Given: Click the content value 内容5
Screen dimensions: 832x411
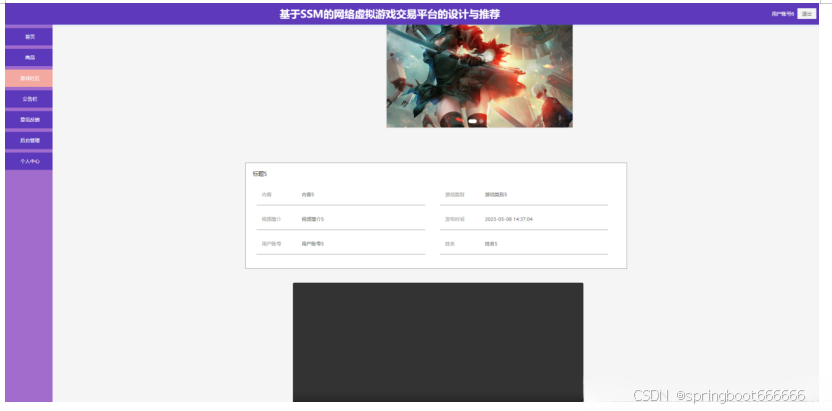Looking at the screenshot, I should (308, 195).
